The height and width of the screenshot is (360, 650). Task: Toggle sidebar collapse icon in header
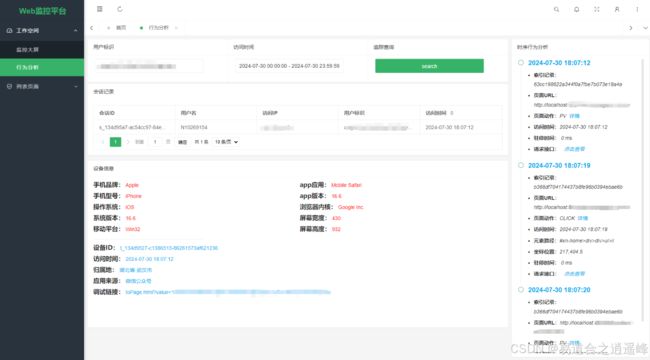(x=99, y=9)
